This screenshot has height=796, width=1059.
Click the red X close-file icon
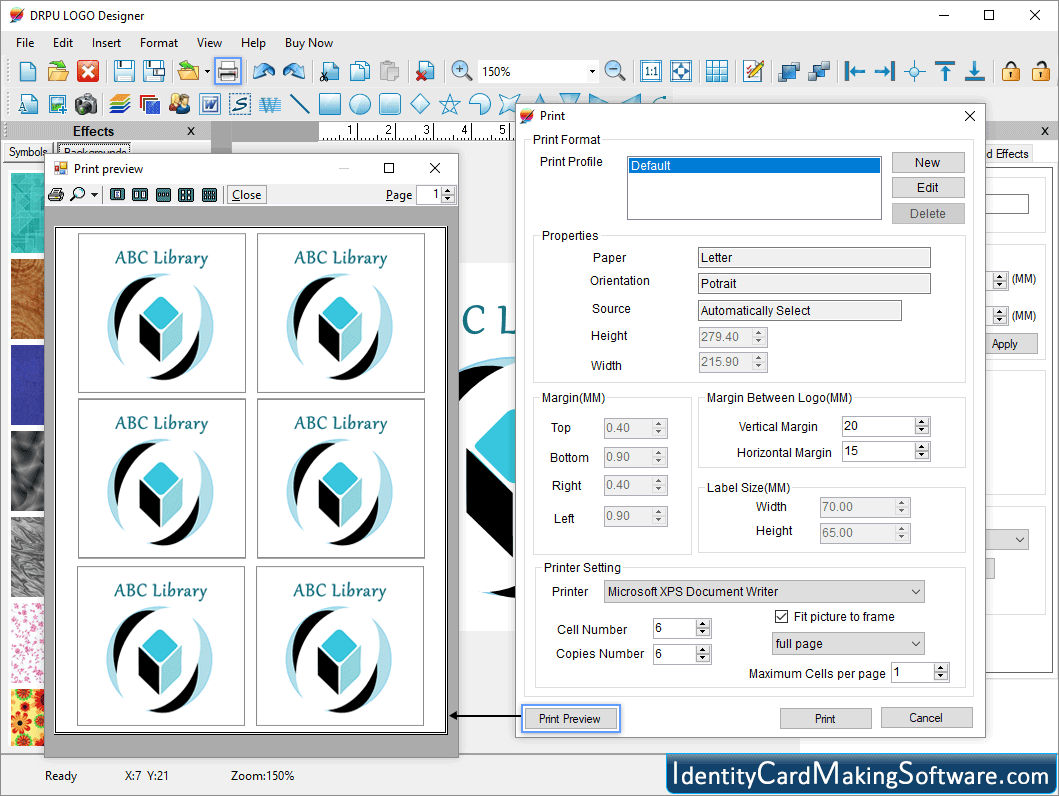pos(88,71)
